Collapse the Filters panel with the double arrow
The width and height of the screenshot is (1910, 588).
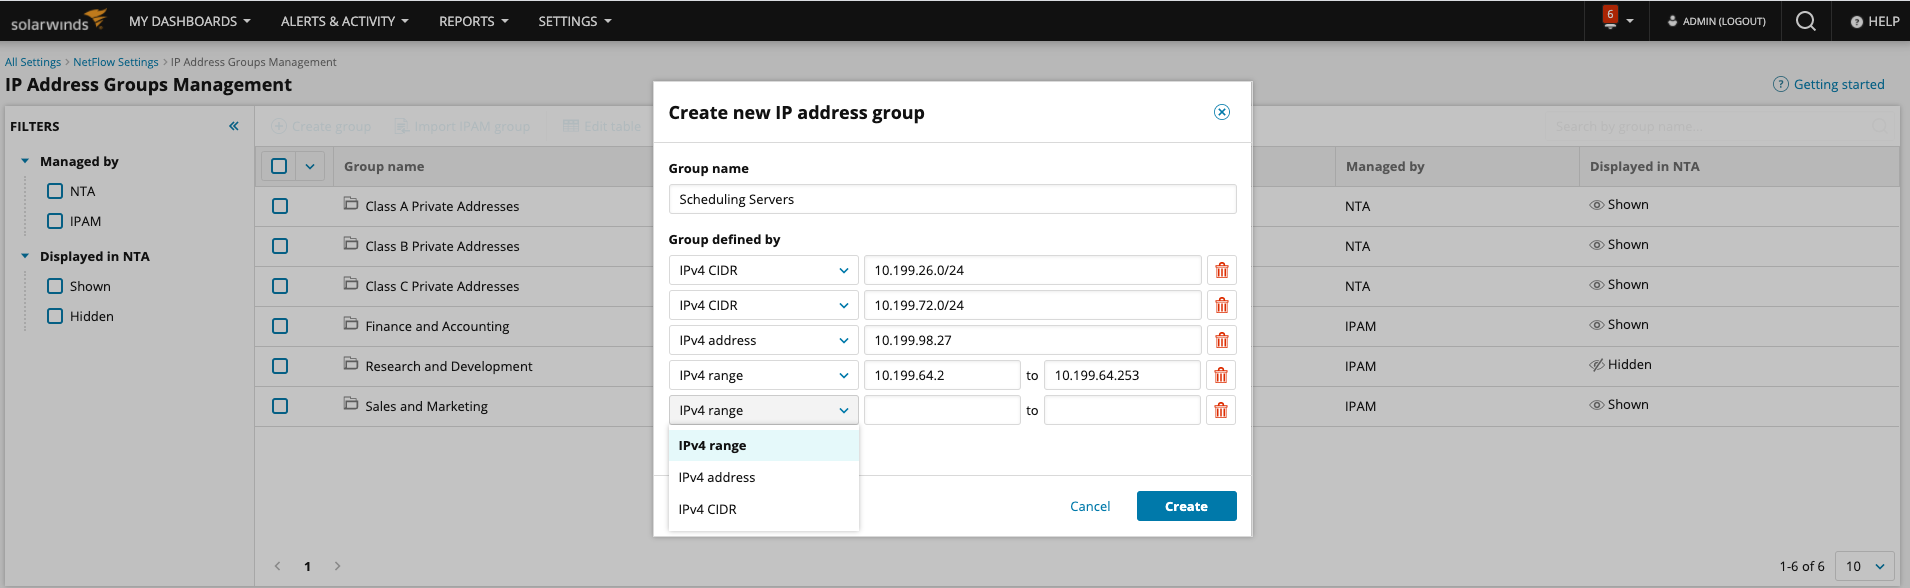coord(233,126)
